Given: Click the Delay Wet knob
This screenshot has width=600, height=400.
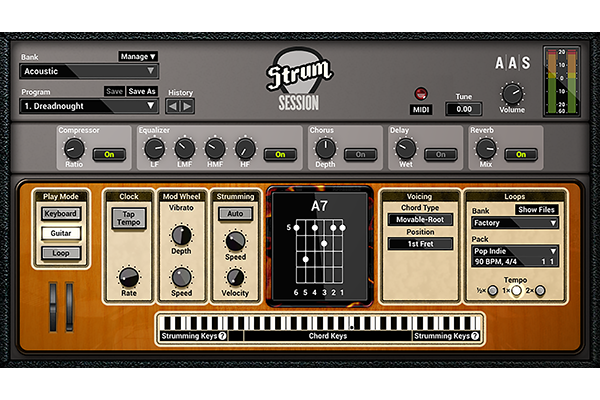Looking at the screenshot, I should 406,149.
